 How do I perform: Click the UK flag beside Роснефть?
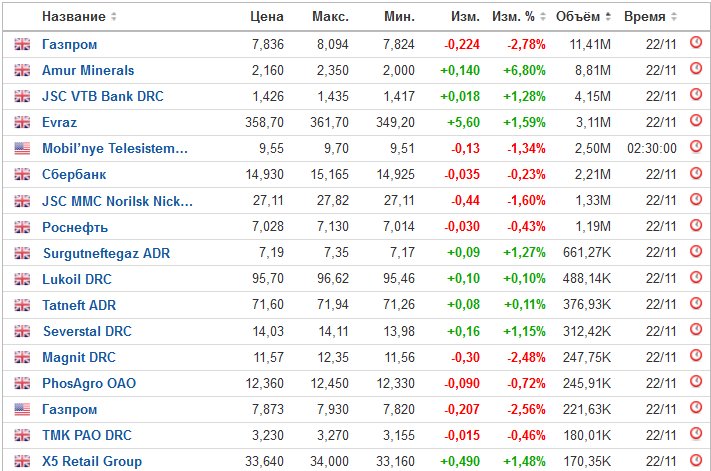(x=22, y=227)
